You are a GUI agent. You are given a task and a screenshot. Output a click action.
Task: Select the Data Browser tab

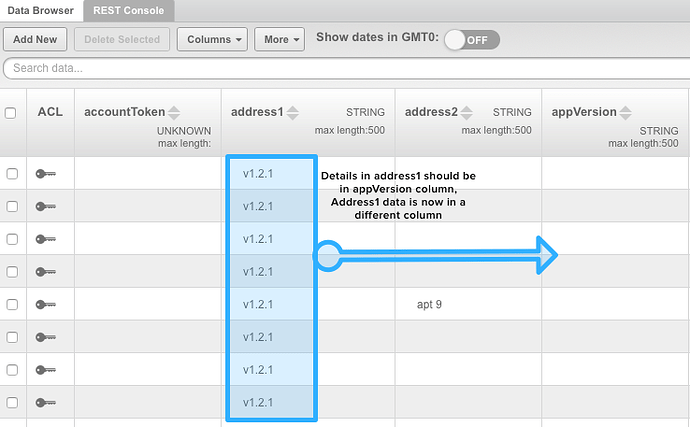point(40,11)
